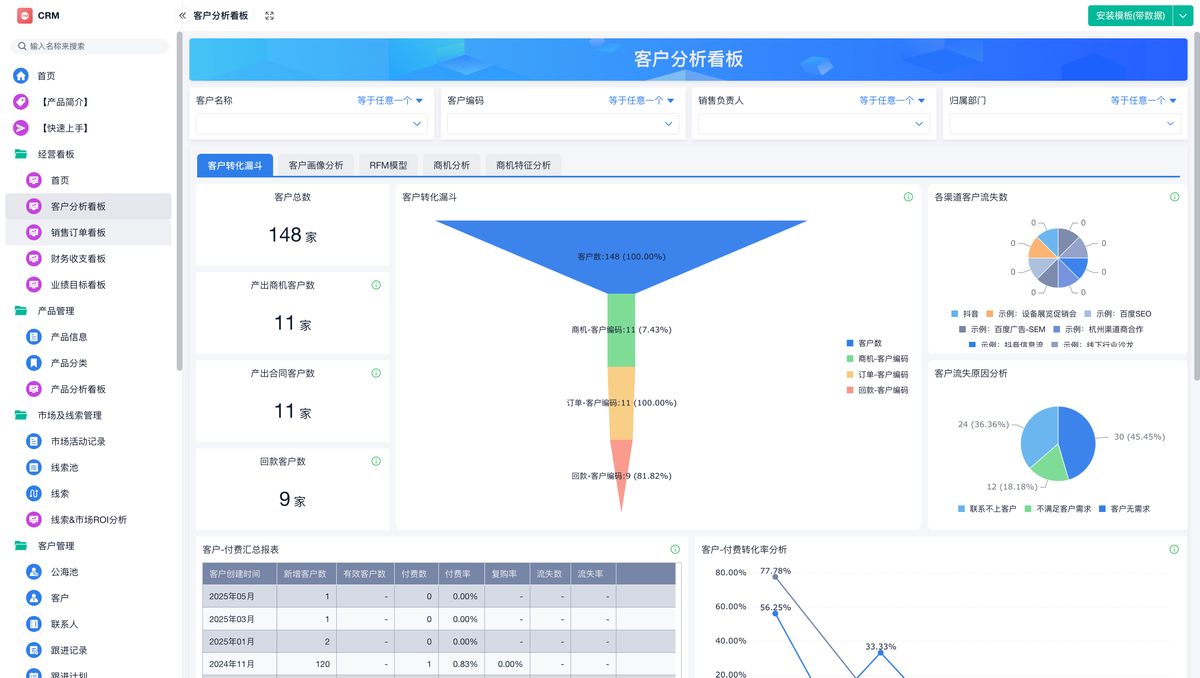Click 安装模板(带数据) button
The height and width of the screenshot is (678, 1200).
1130,16
